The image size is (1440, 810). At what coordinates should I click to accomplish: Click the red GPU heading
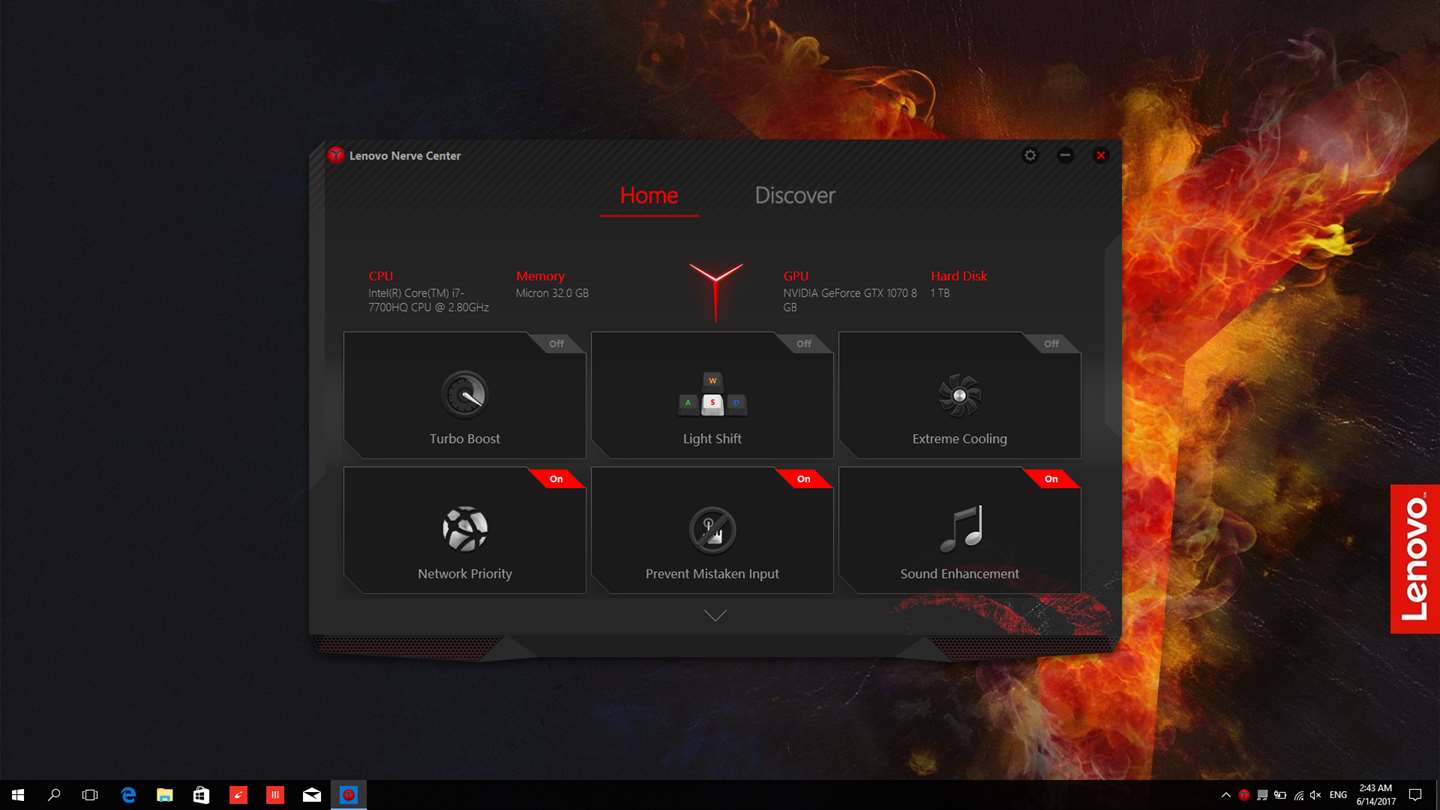(796, 276)
